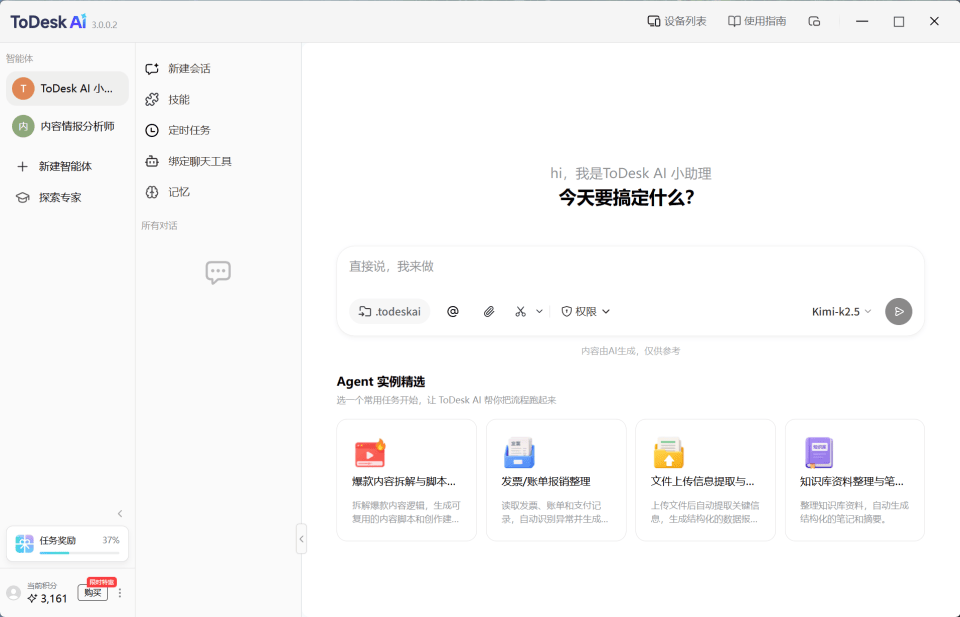This screenshot has height=617, width=960.
Task: Open the 文件上传信息提取与 example card
Action: [x=705, y=480]
